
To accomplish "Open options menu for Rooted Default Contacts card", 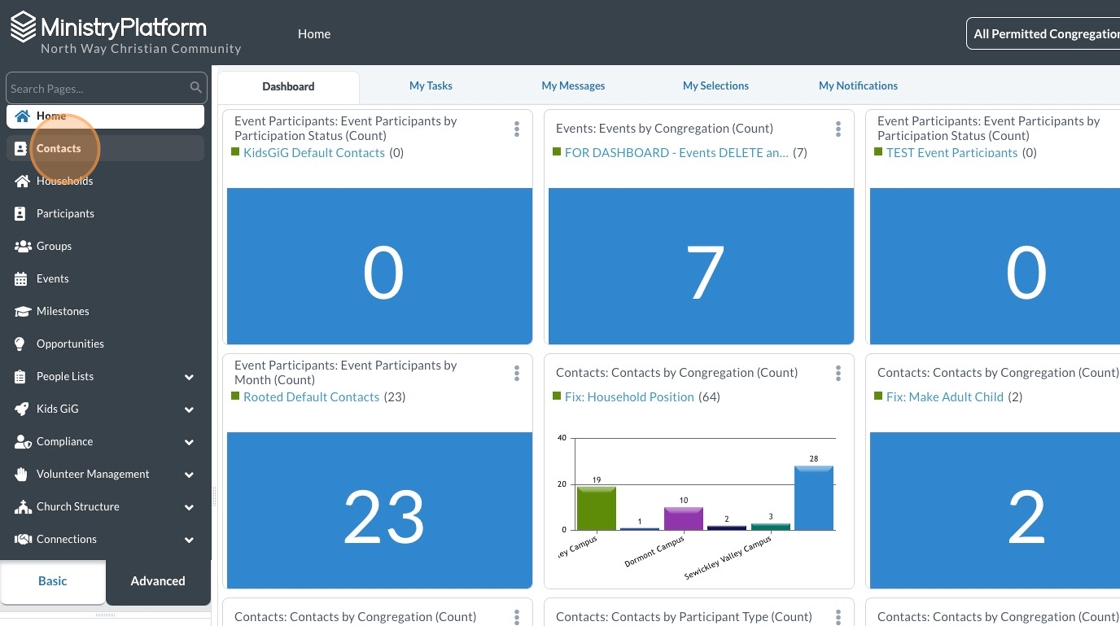I will [516, 373].
